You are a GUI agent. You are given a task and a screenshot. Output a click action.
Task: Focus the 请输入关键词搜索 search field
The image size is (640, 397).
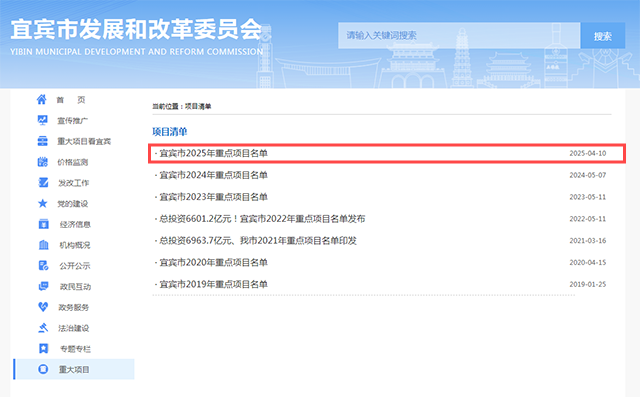(459, 35)
